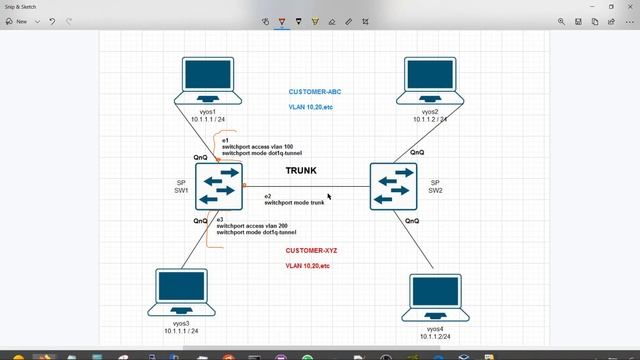Image resolution: width=640 pixels, height=360 pixels.
Task: Click 'switchport access vlan 200' text
Action: point(252,226)
